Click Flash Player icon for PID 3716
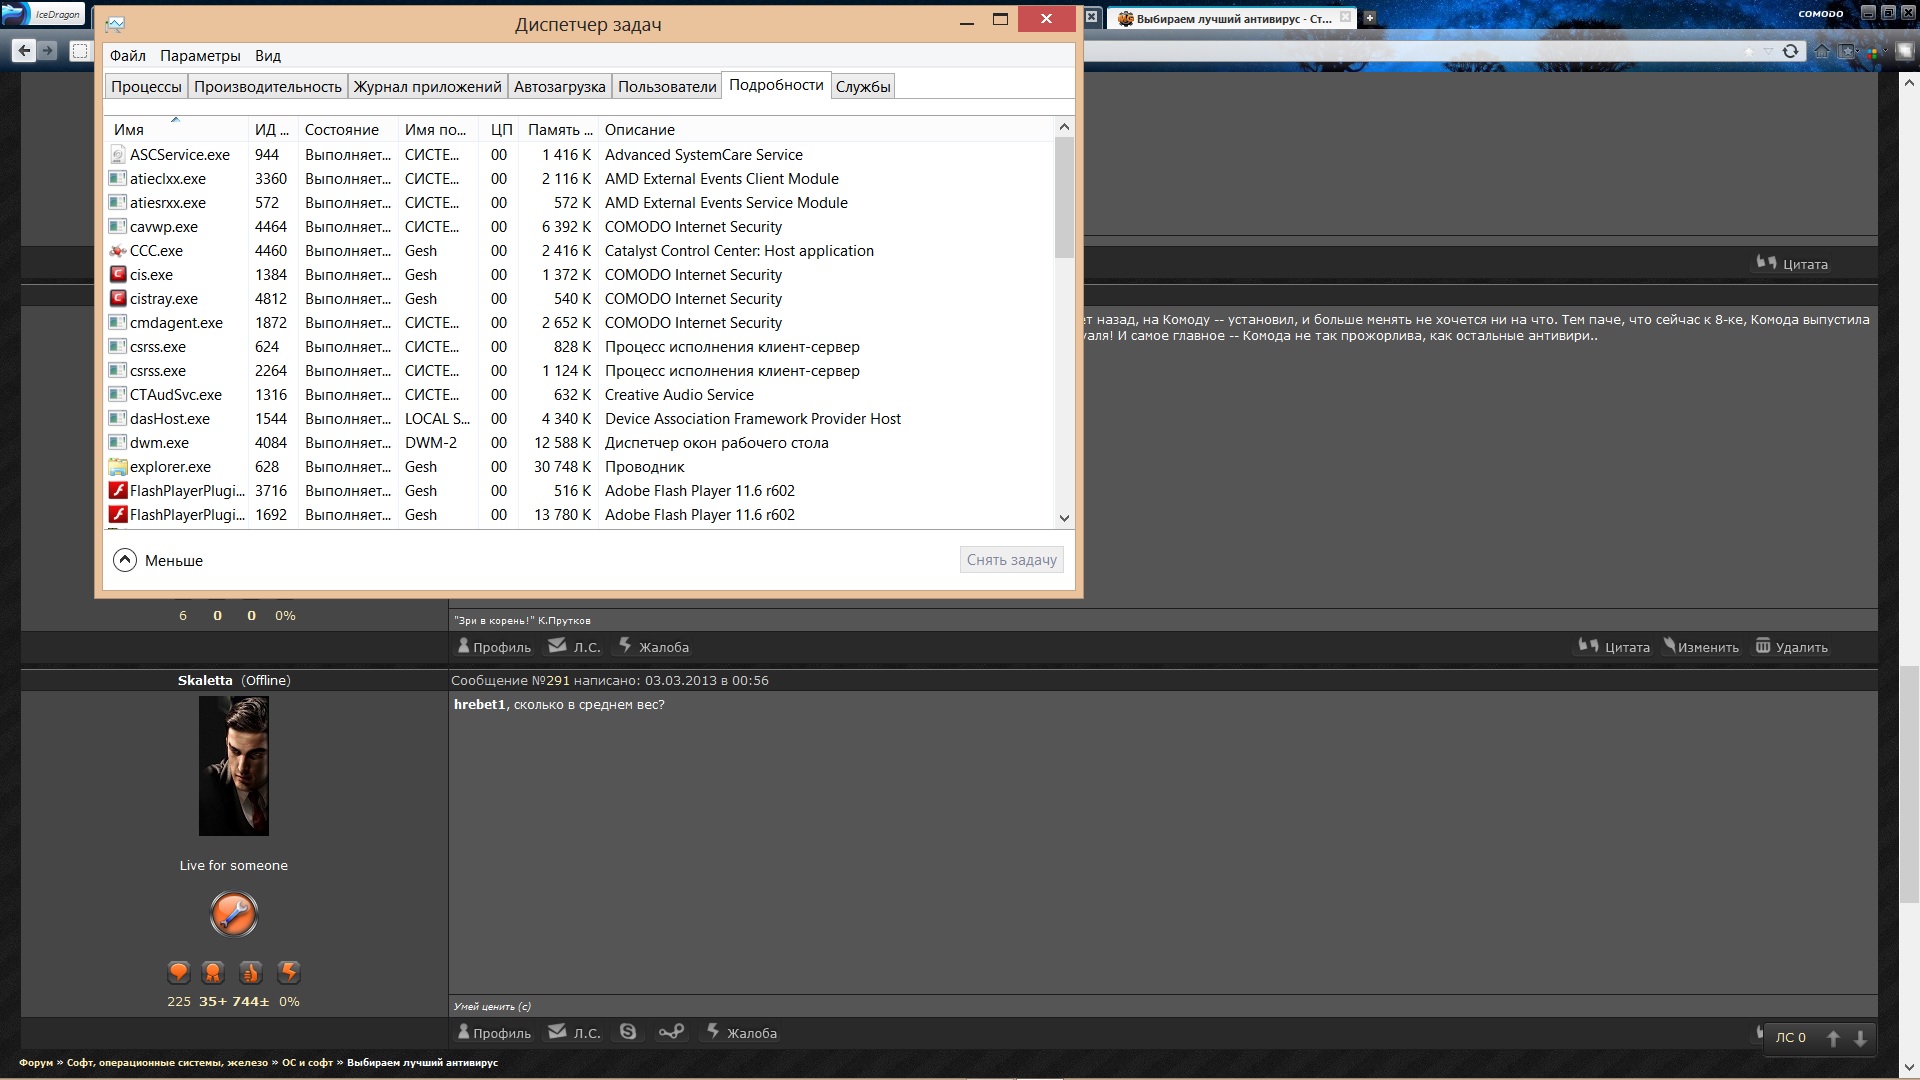The width and height of the screenshot is (1920, 1080). 118,490
